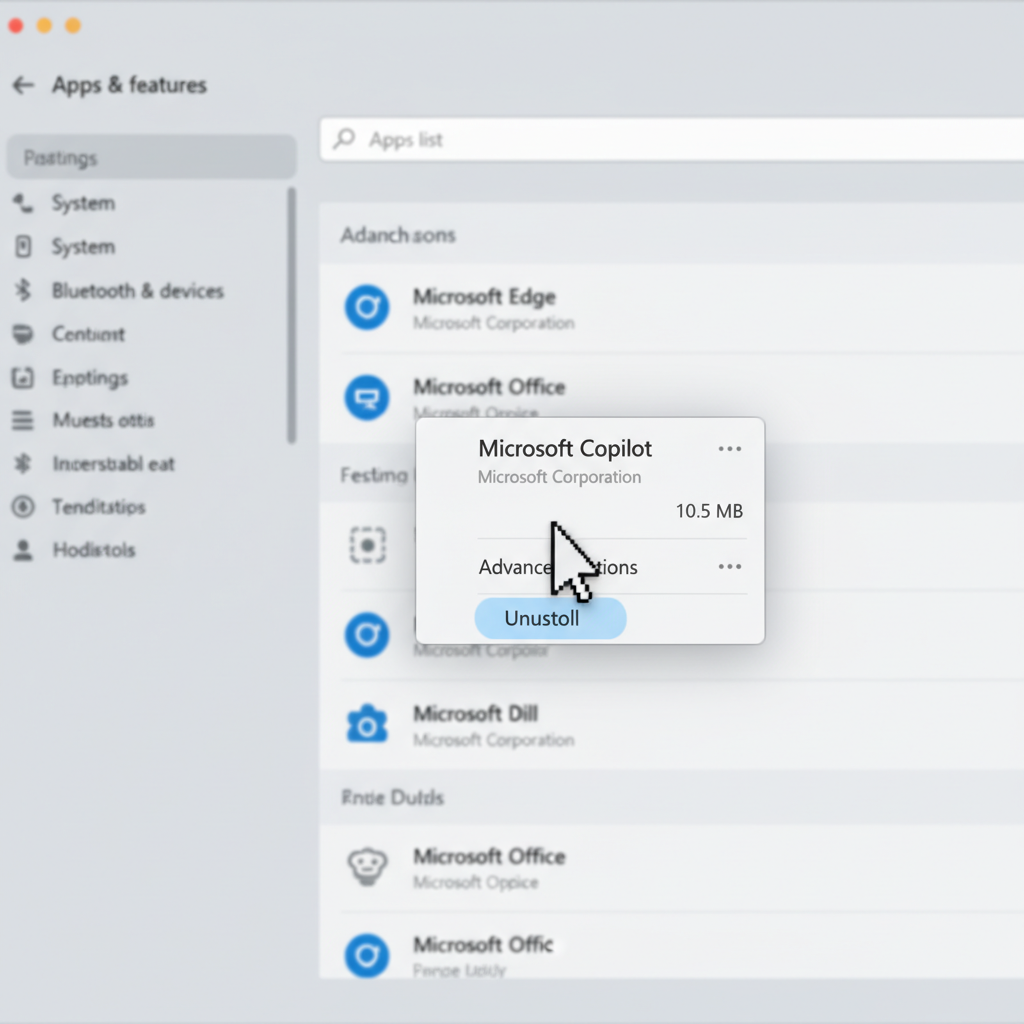
Task: Select Bluetooth & devices in the sidebar
Action: point(137,291)
